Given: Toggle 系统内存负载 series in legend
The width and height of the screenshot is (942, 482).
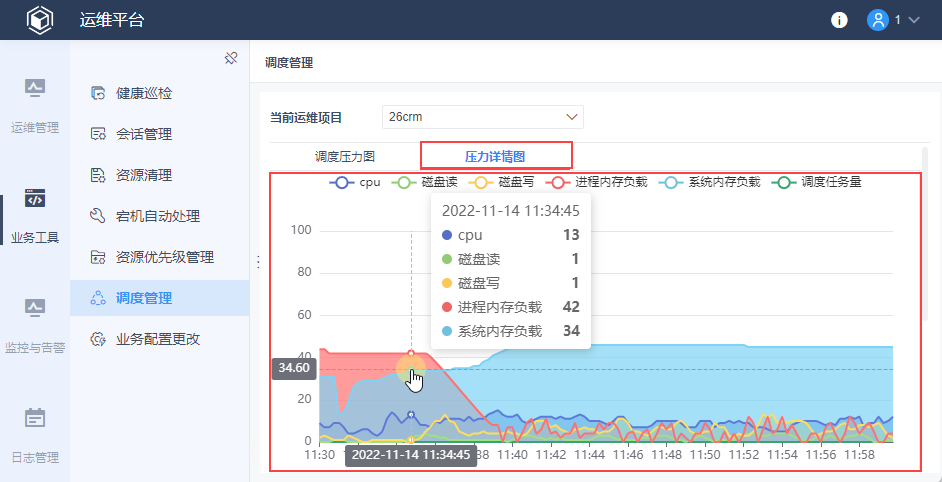Looking at the screenshot, I should [x=709, y=183].
